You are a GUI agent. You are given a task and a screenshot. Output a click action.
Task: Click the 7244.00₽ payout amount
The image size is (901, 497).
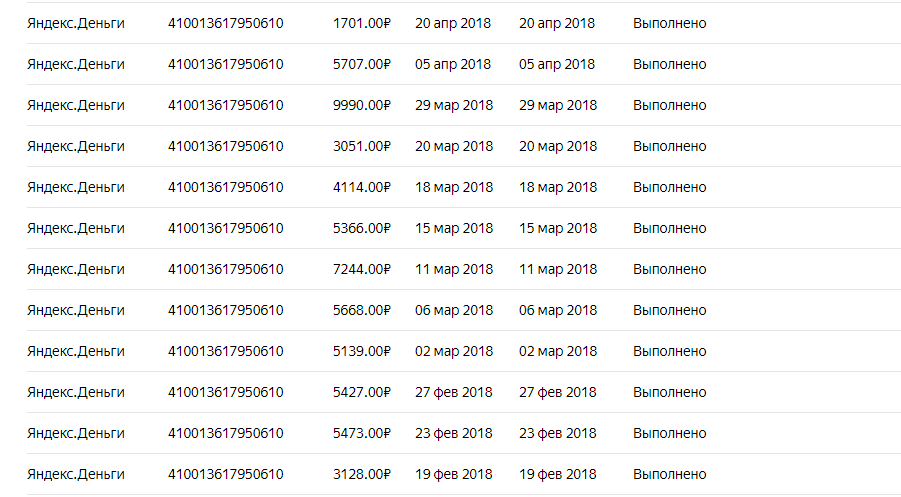(x=361, y=269)
